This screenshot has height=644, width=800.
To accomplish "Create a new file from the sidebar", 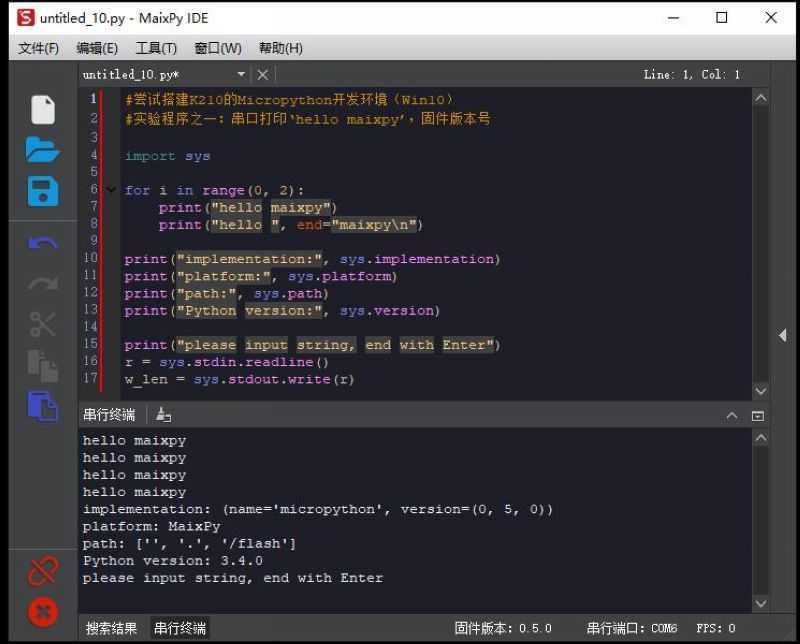I will 43,110.
